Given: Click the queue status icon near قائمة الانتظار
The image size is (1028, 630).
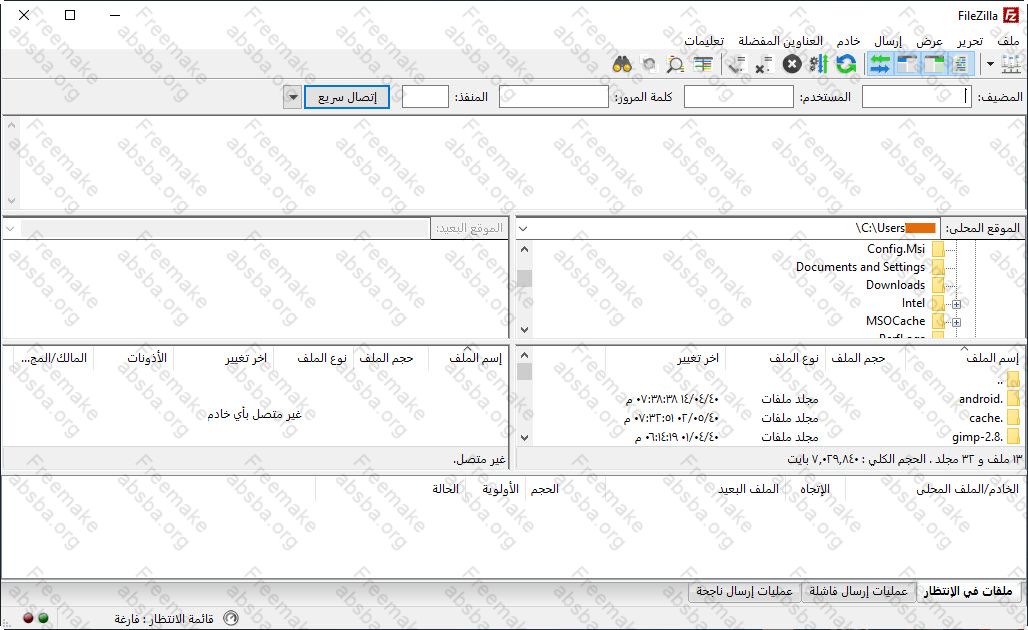Looking at the screenshot, I should pyautogui.click(x=231, y=618).
